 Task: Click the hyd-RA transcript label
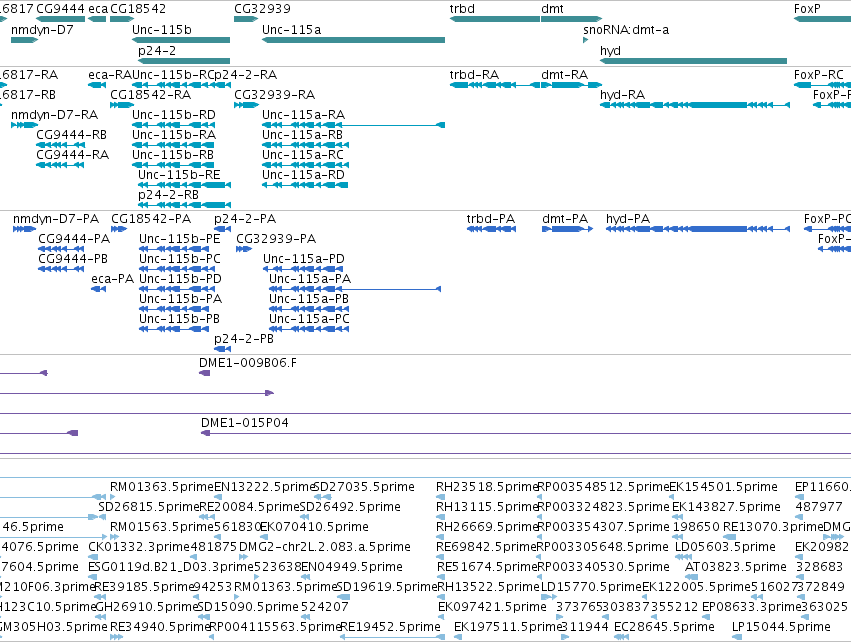point(623,94)
